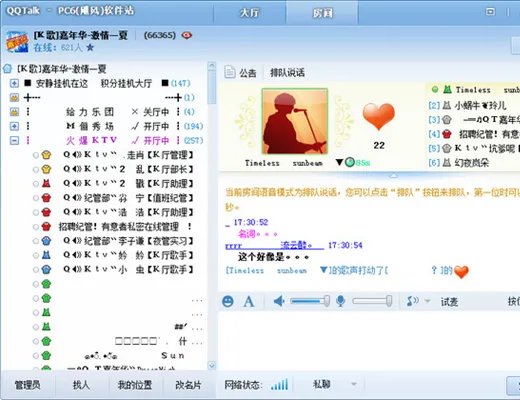520x400 pixels.
Task: Click red shirt icon in queue entry 4
Action: (x=447, y=134)
